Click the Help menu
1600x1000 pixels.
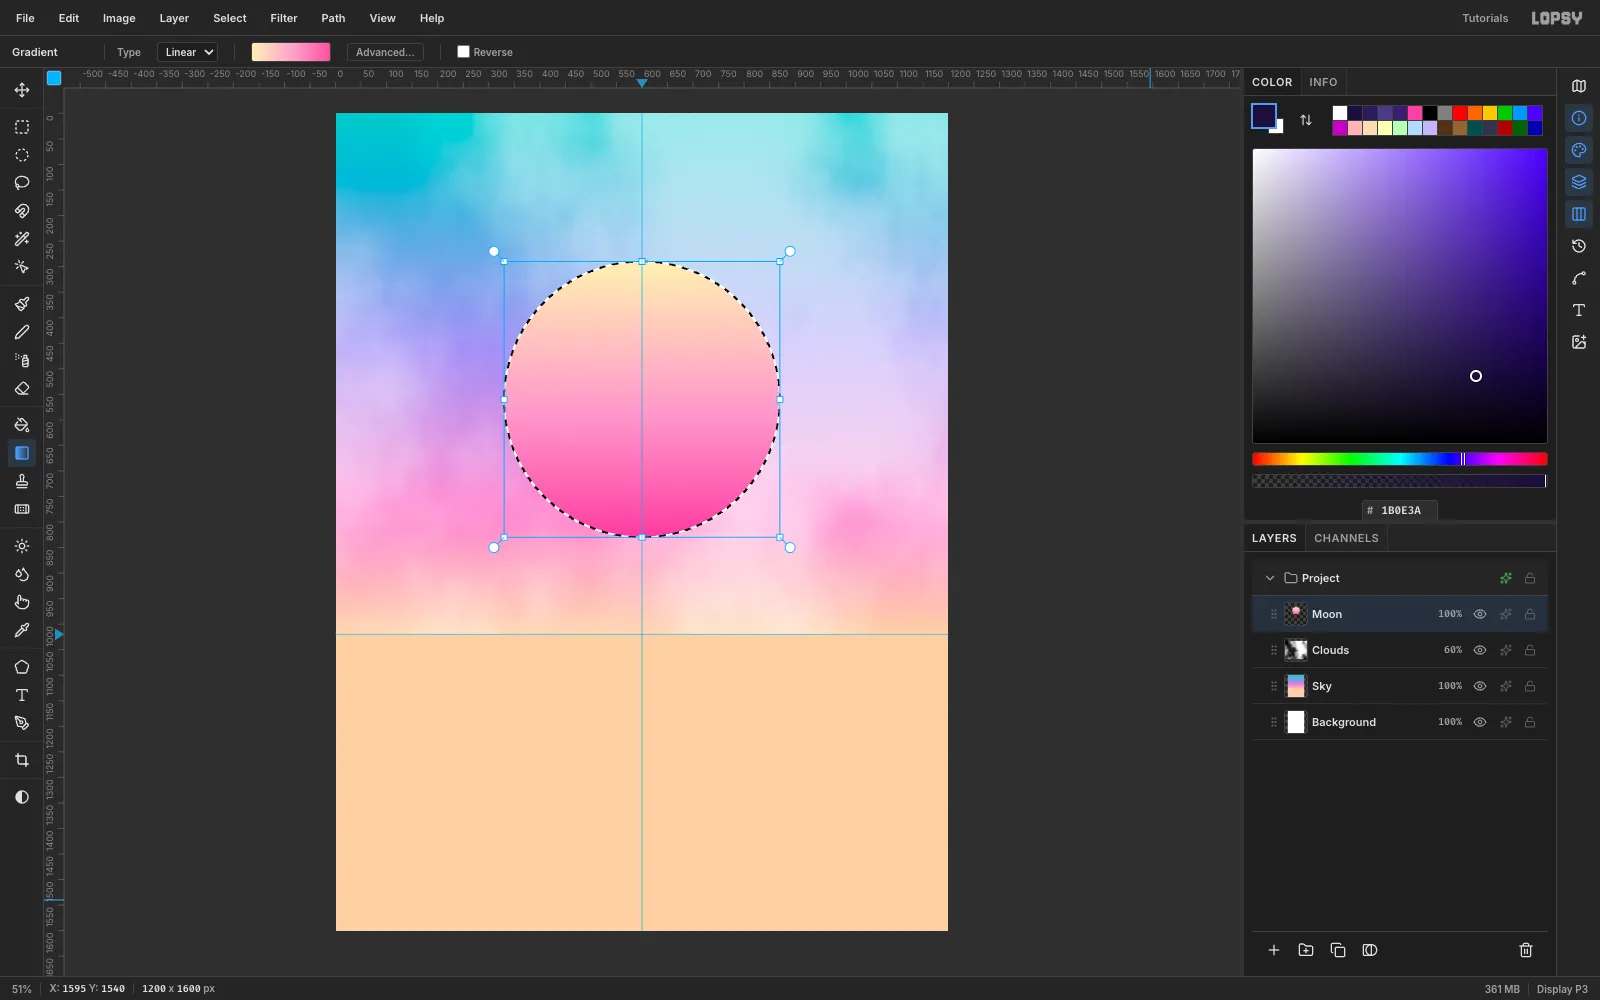click(x=432, y=18)
